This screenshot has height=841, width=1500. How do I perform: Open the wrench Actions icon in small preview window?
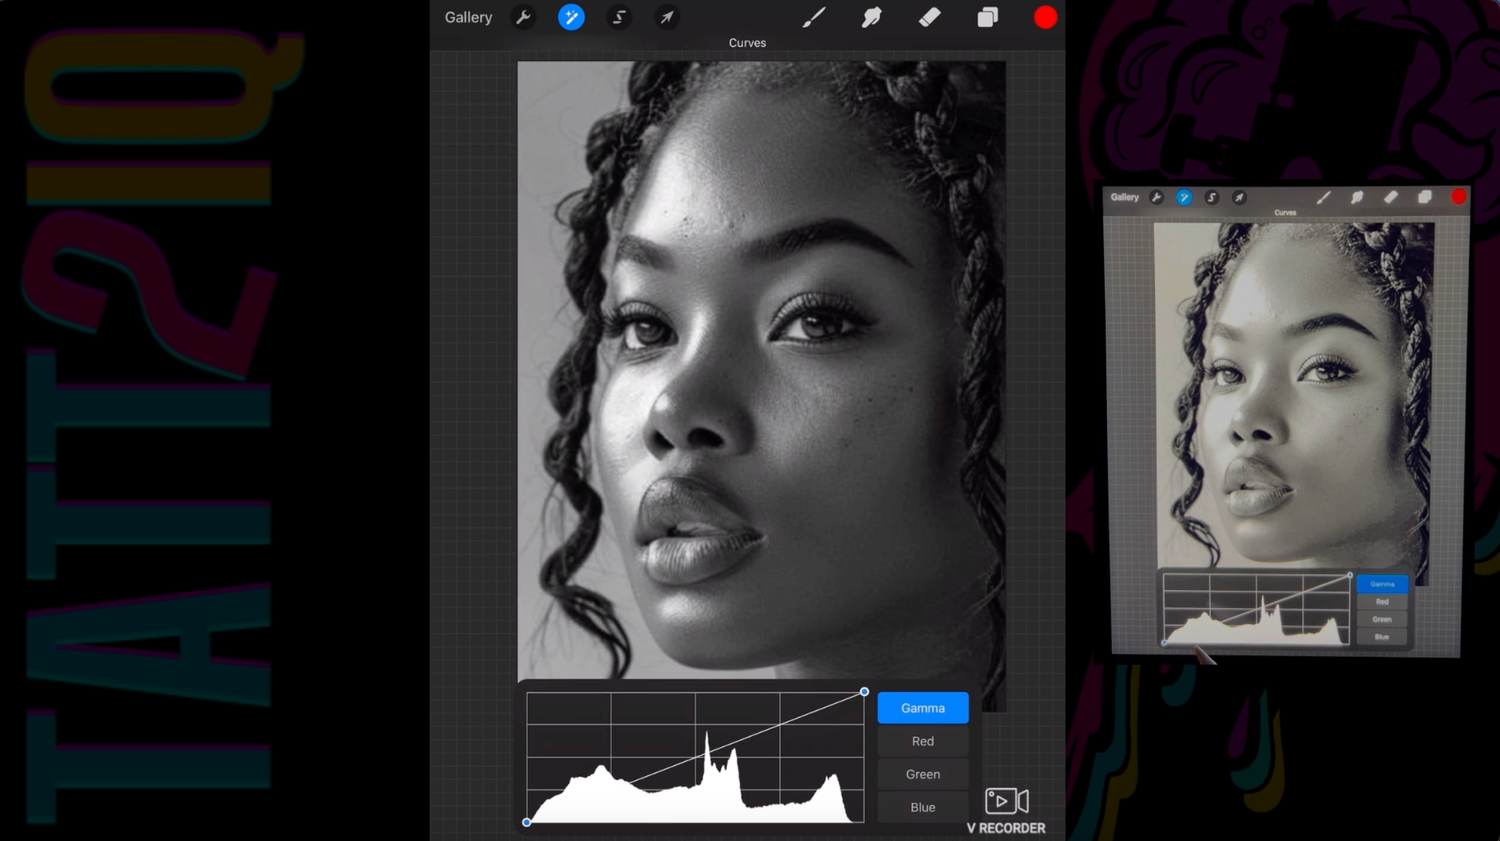(x=1157, y=198)
